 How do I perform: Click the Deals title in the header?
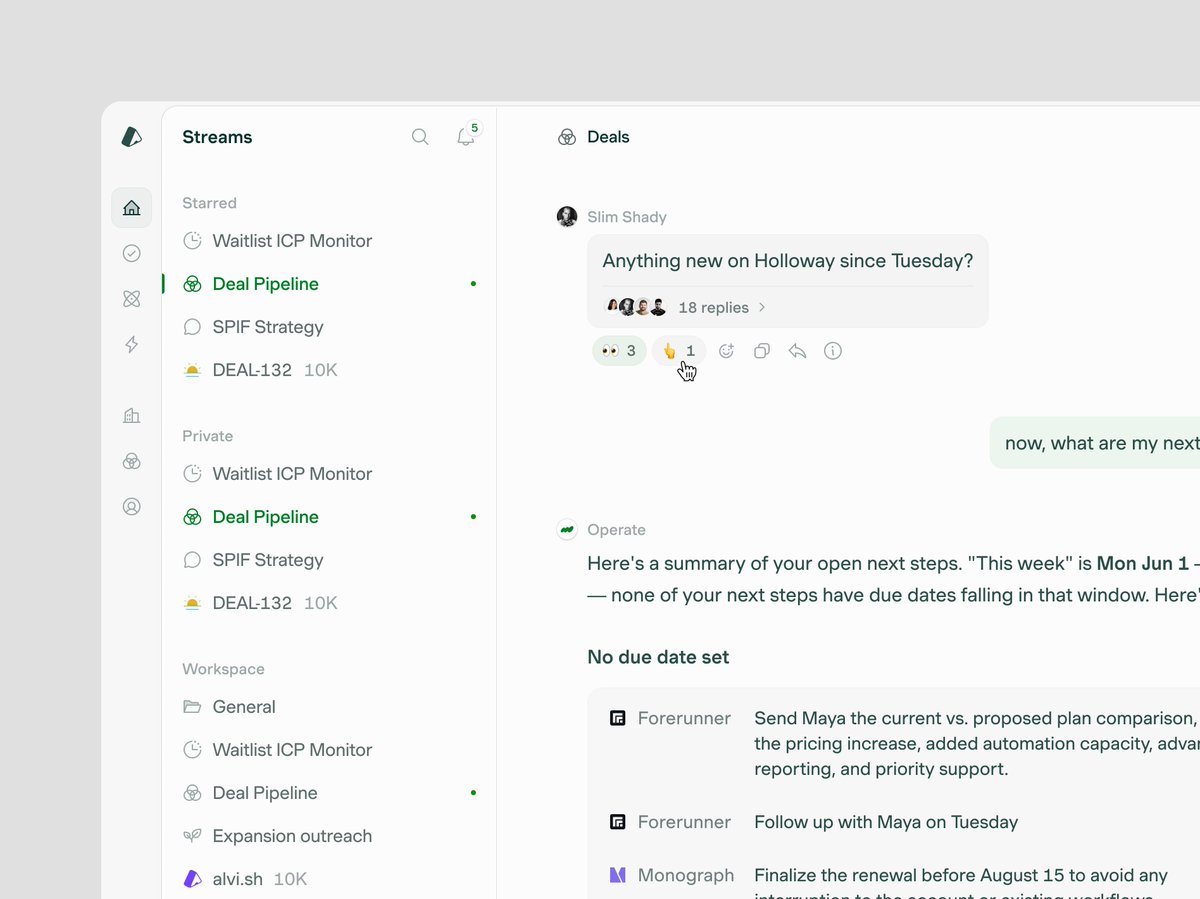point(608,137)
